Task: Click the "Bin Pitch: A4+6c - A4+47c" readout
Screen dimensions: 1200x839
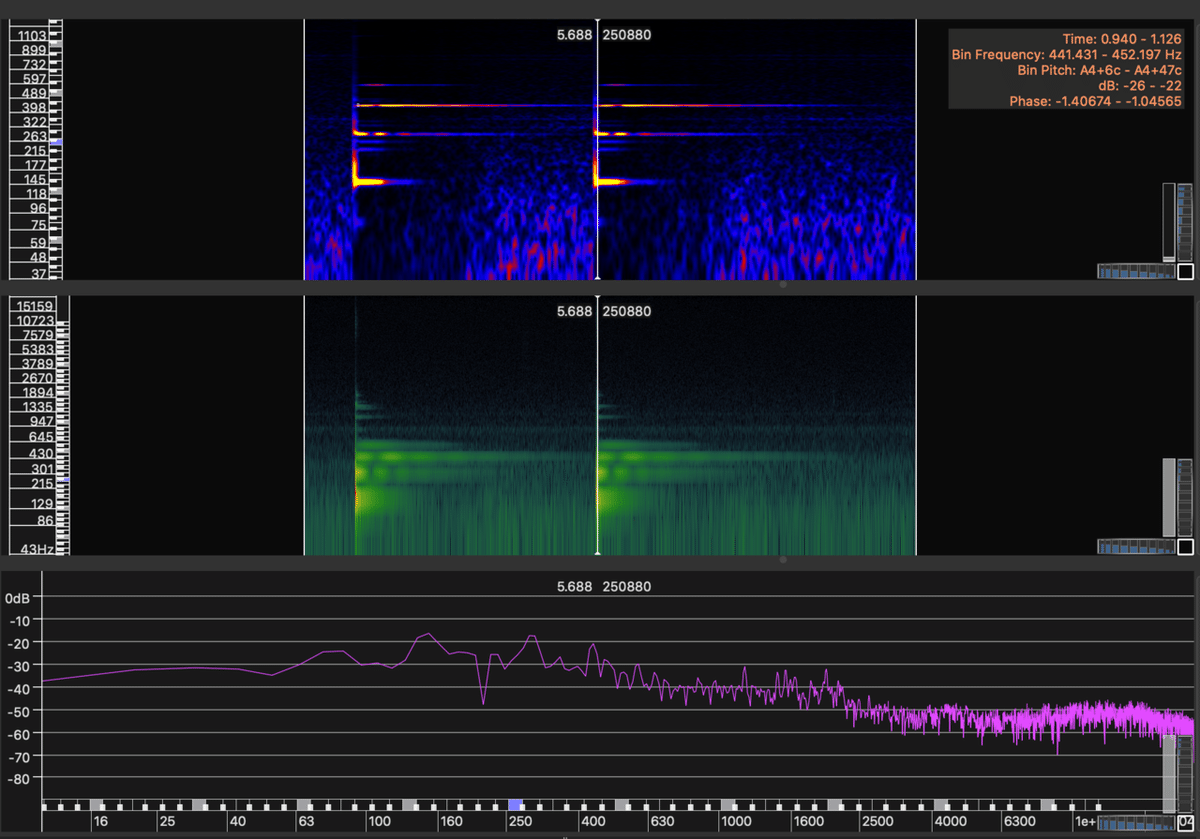Action: pos(1100,70)
